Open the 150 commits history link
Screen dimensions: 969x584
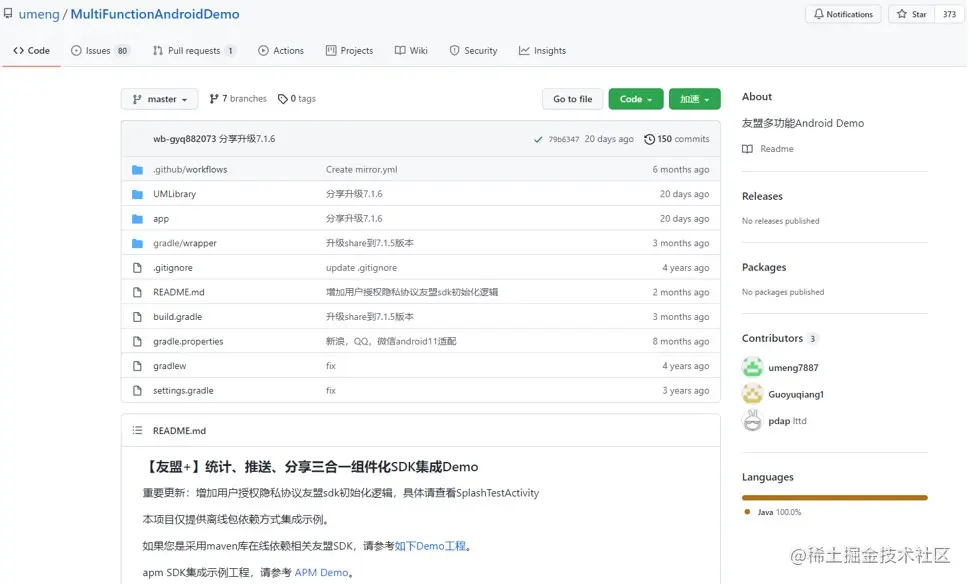pyautogui.click(x=677, y=139)
